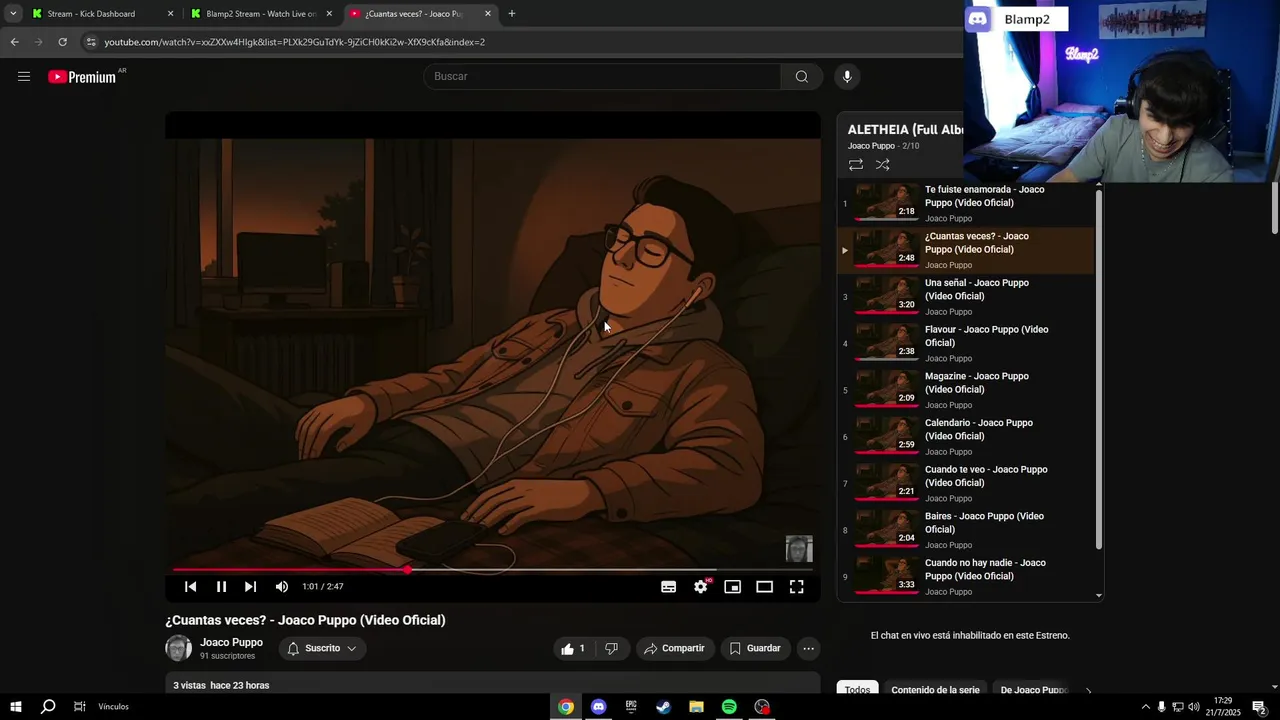Select Una señal playlist item
The width and height of the screenshot is (1280, 720).
pyautogui.click(x=965, y=296)
